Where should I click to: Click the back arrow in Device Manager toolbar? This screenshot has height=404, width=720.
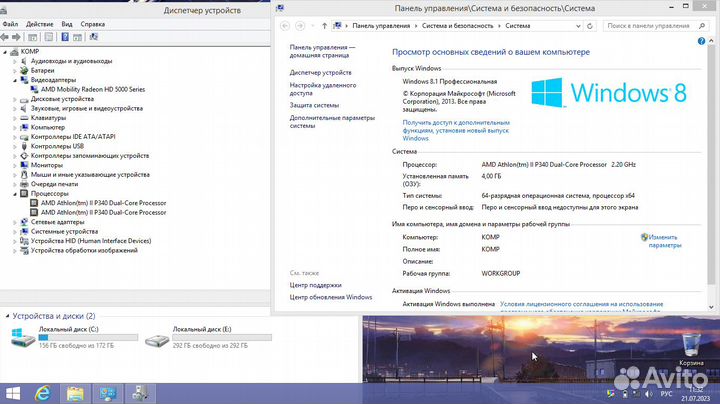click(x=5, y=37)
